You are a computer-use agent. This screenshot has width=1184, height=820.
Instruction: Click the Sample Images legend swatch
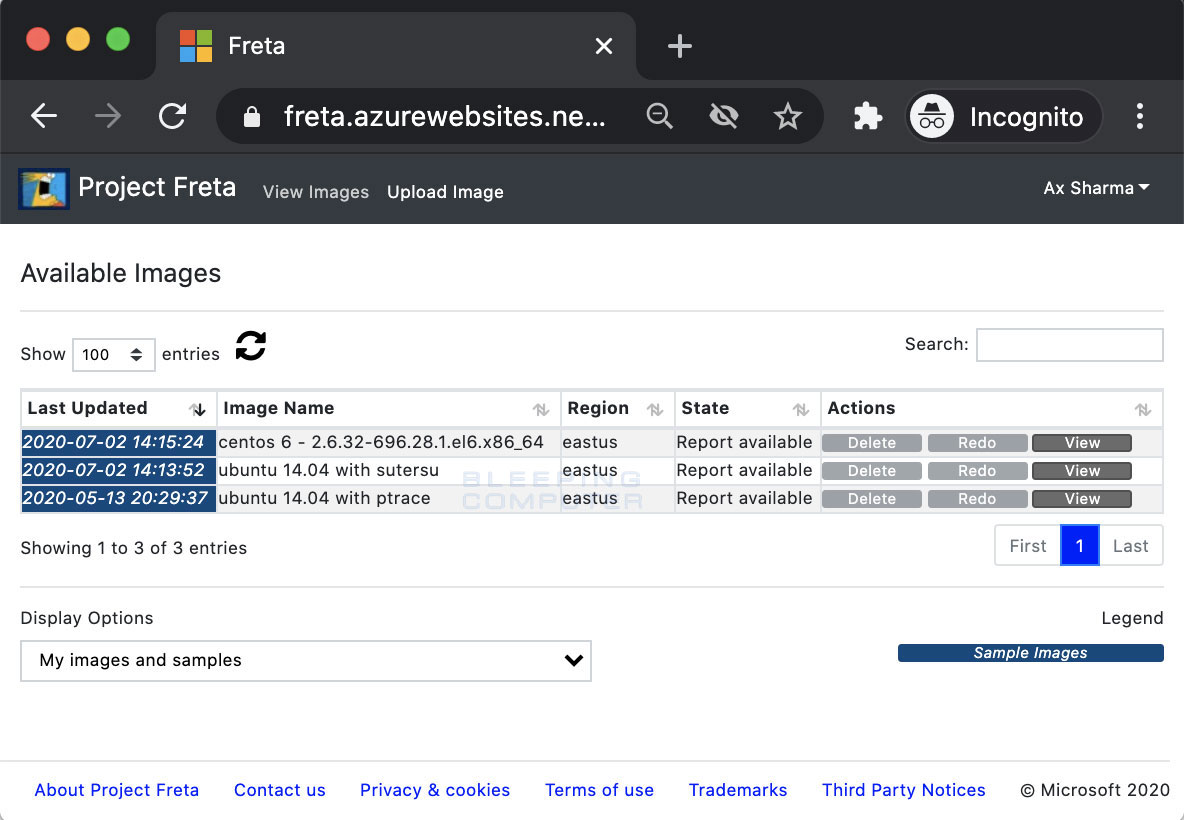[x=1031, y=653]
